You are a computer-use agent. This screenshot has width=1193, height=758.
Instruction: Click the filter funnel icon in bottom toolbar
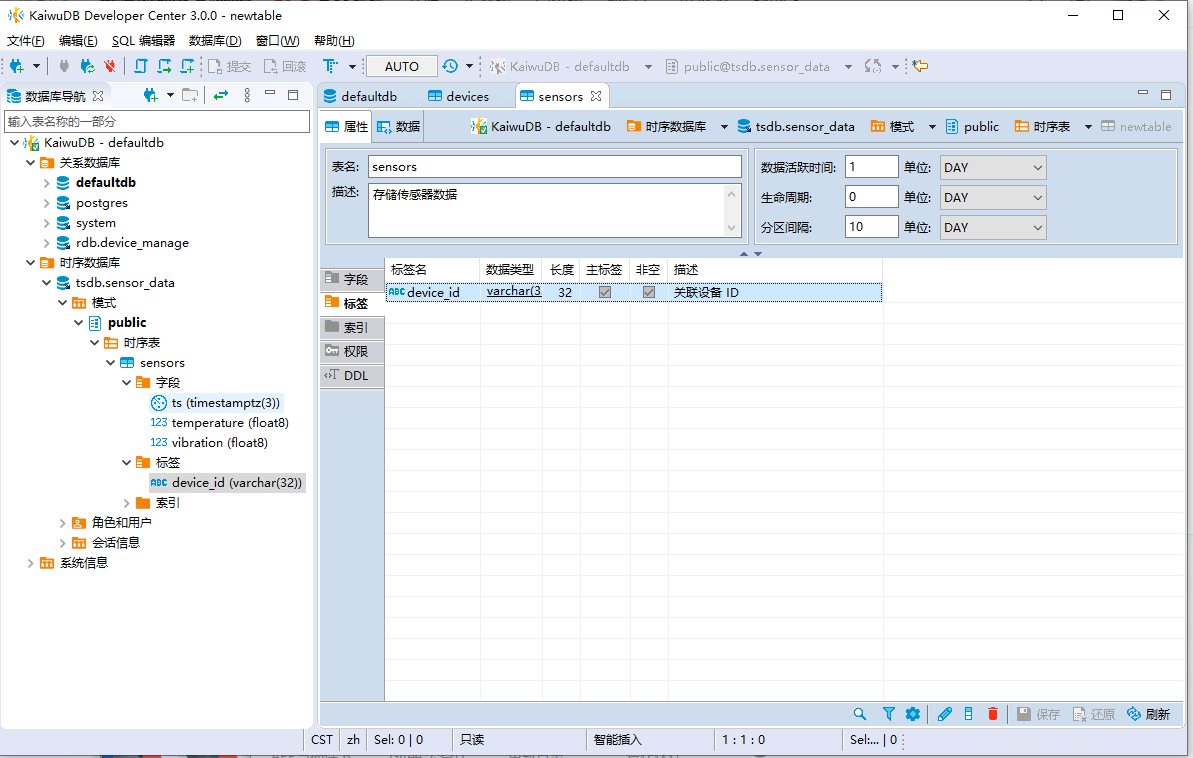tap(889, 714)
